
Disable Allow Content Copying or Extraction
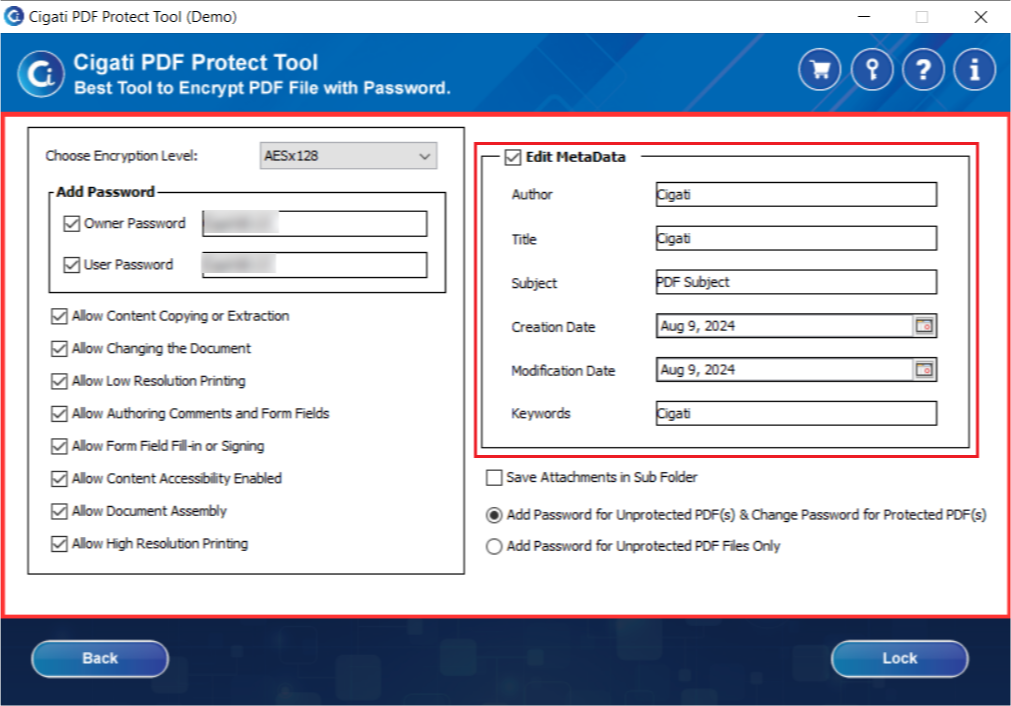tap(59, 316)
